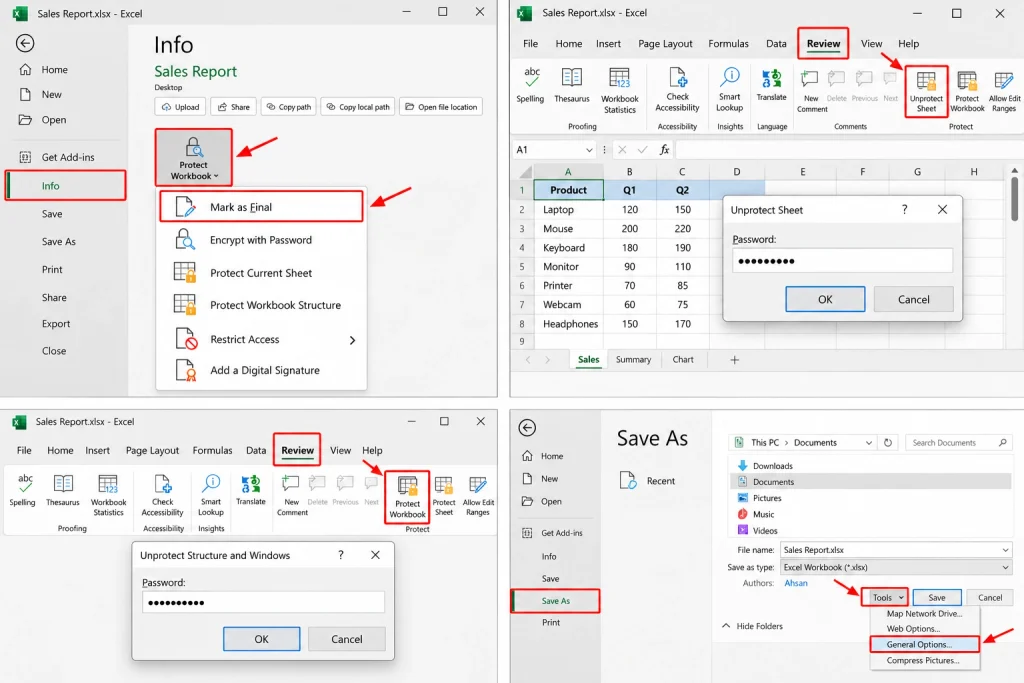Switch to the Summary sheet tab

[x=633, y=360]
